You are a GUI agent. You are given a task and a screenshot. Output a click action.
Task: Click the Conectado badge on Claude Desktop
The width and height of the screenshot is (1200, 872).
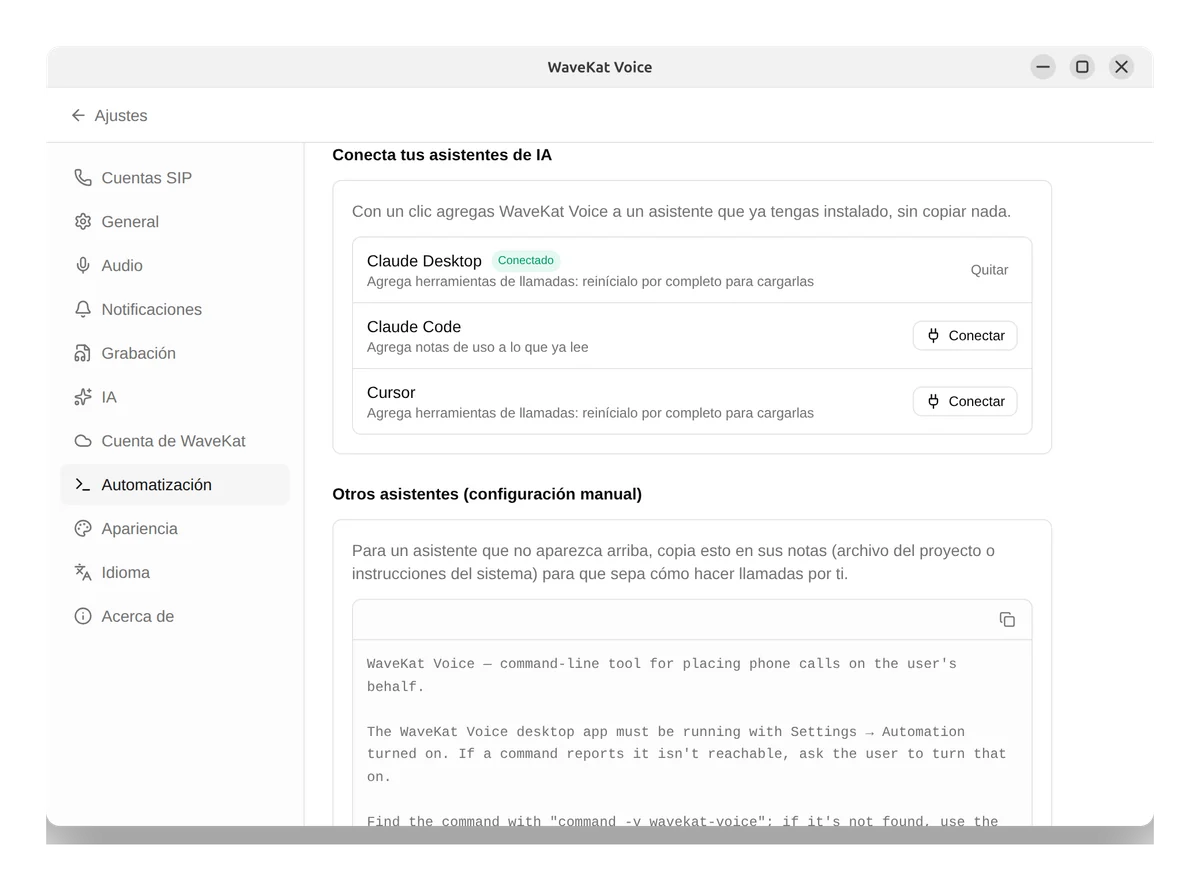pos(526,261)
